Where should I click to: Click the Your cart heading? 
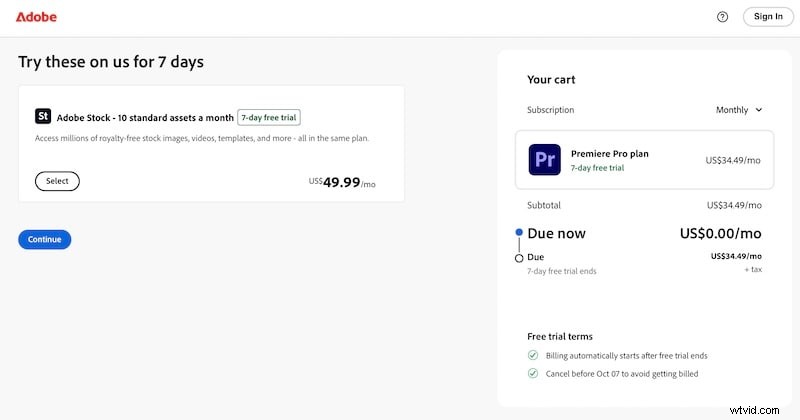point(551,80)
